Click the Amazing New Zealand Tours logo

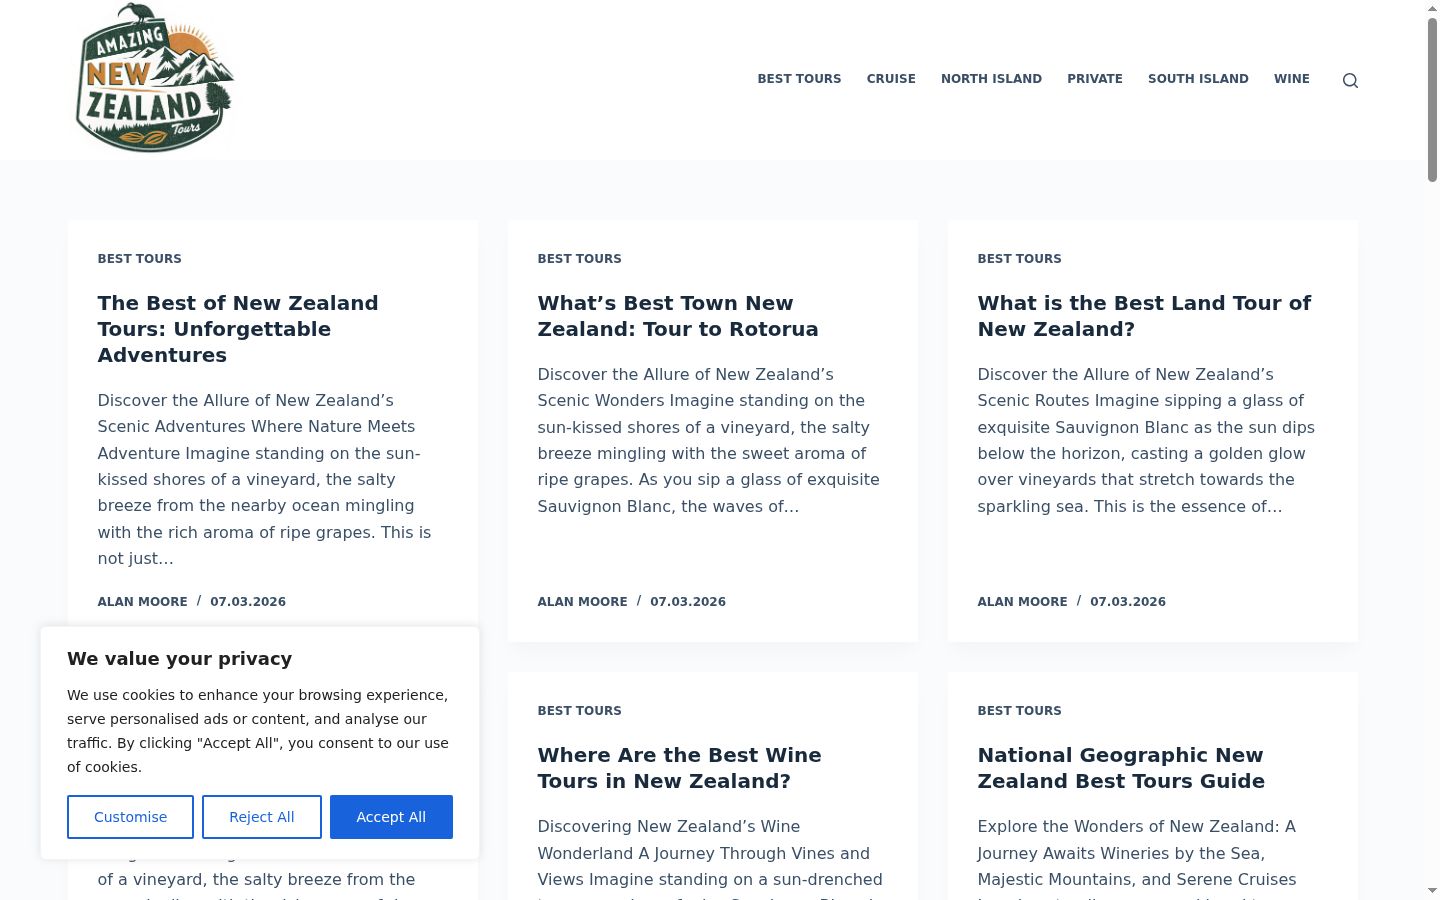coord(155,78)
